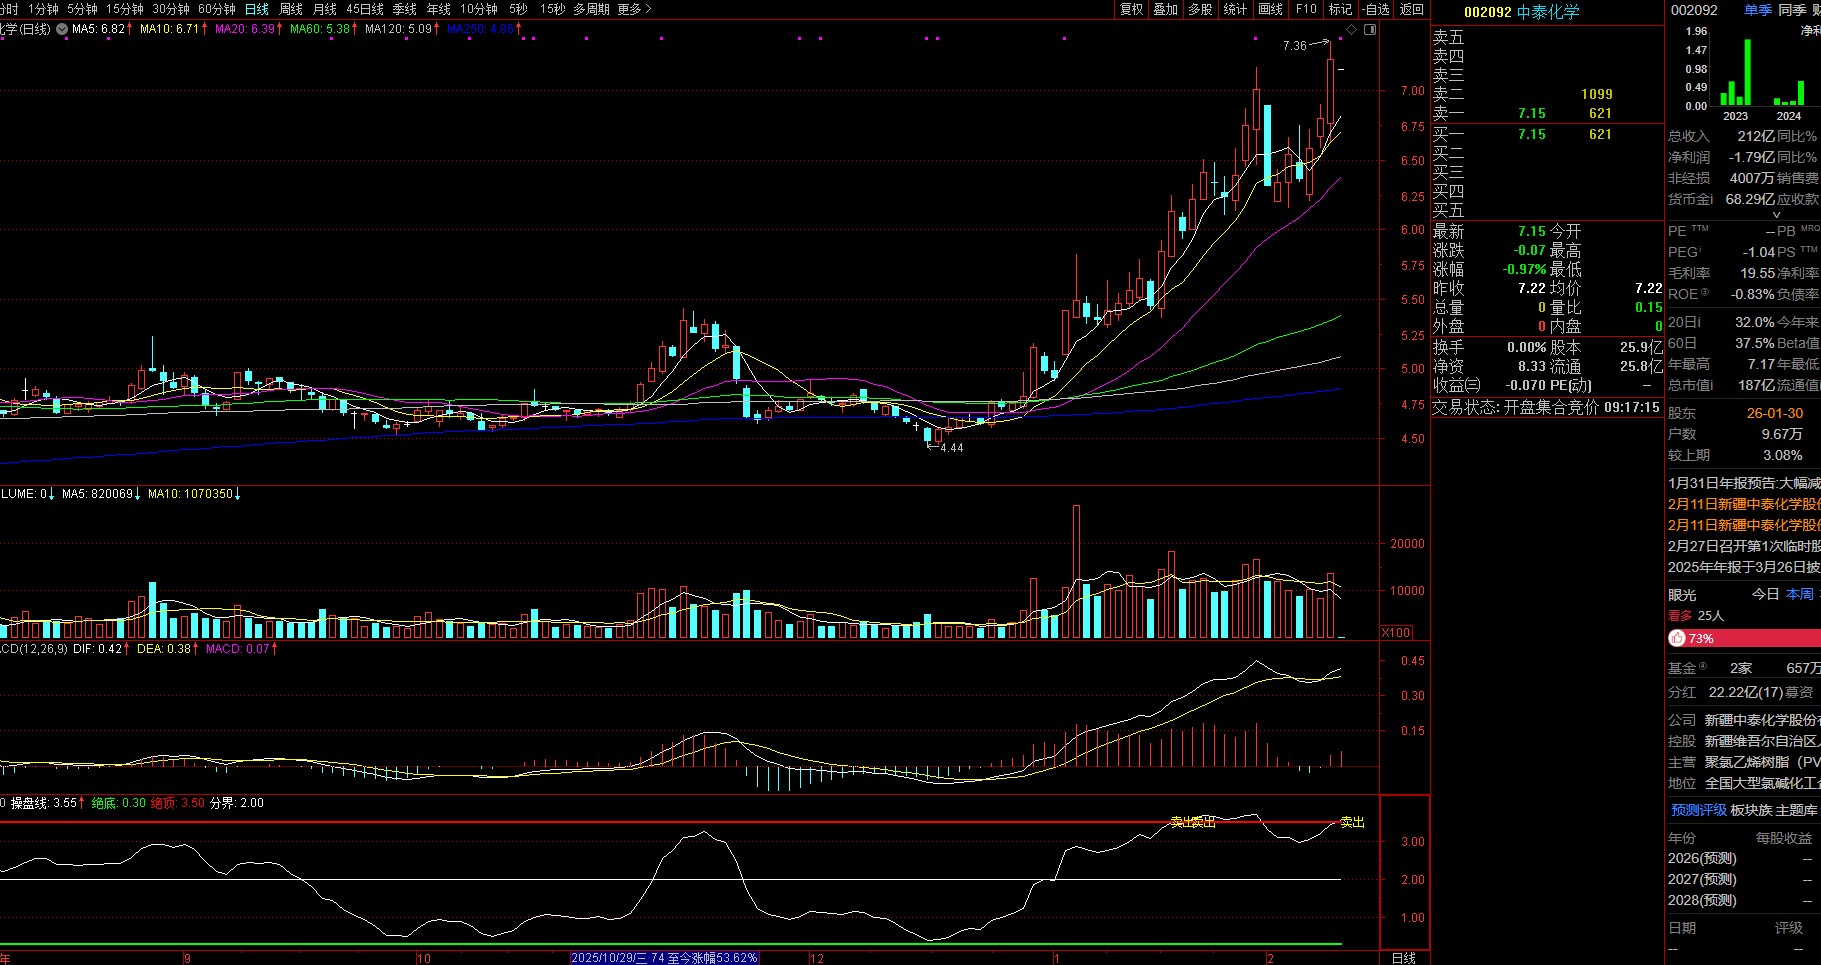Viewport: 1821px width, 965px height.
Task: Open the first 2月11日新疆中泰化学 news item
Action: click(x=1744, y=504)
